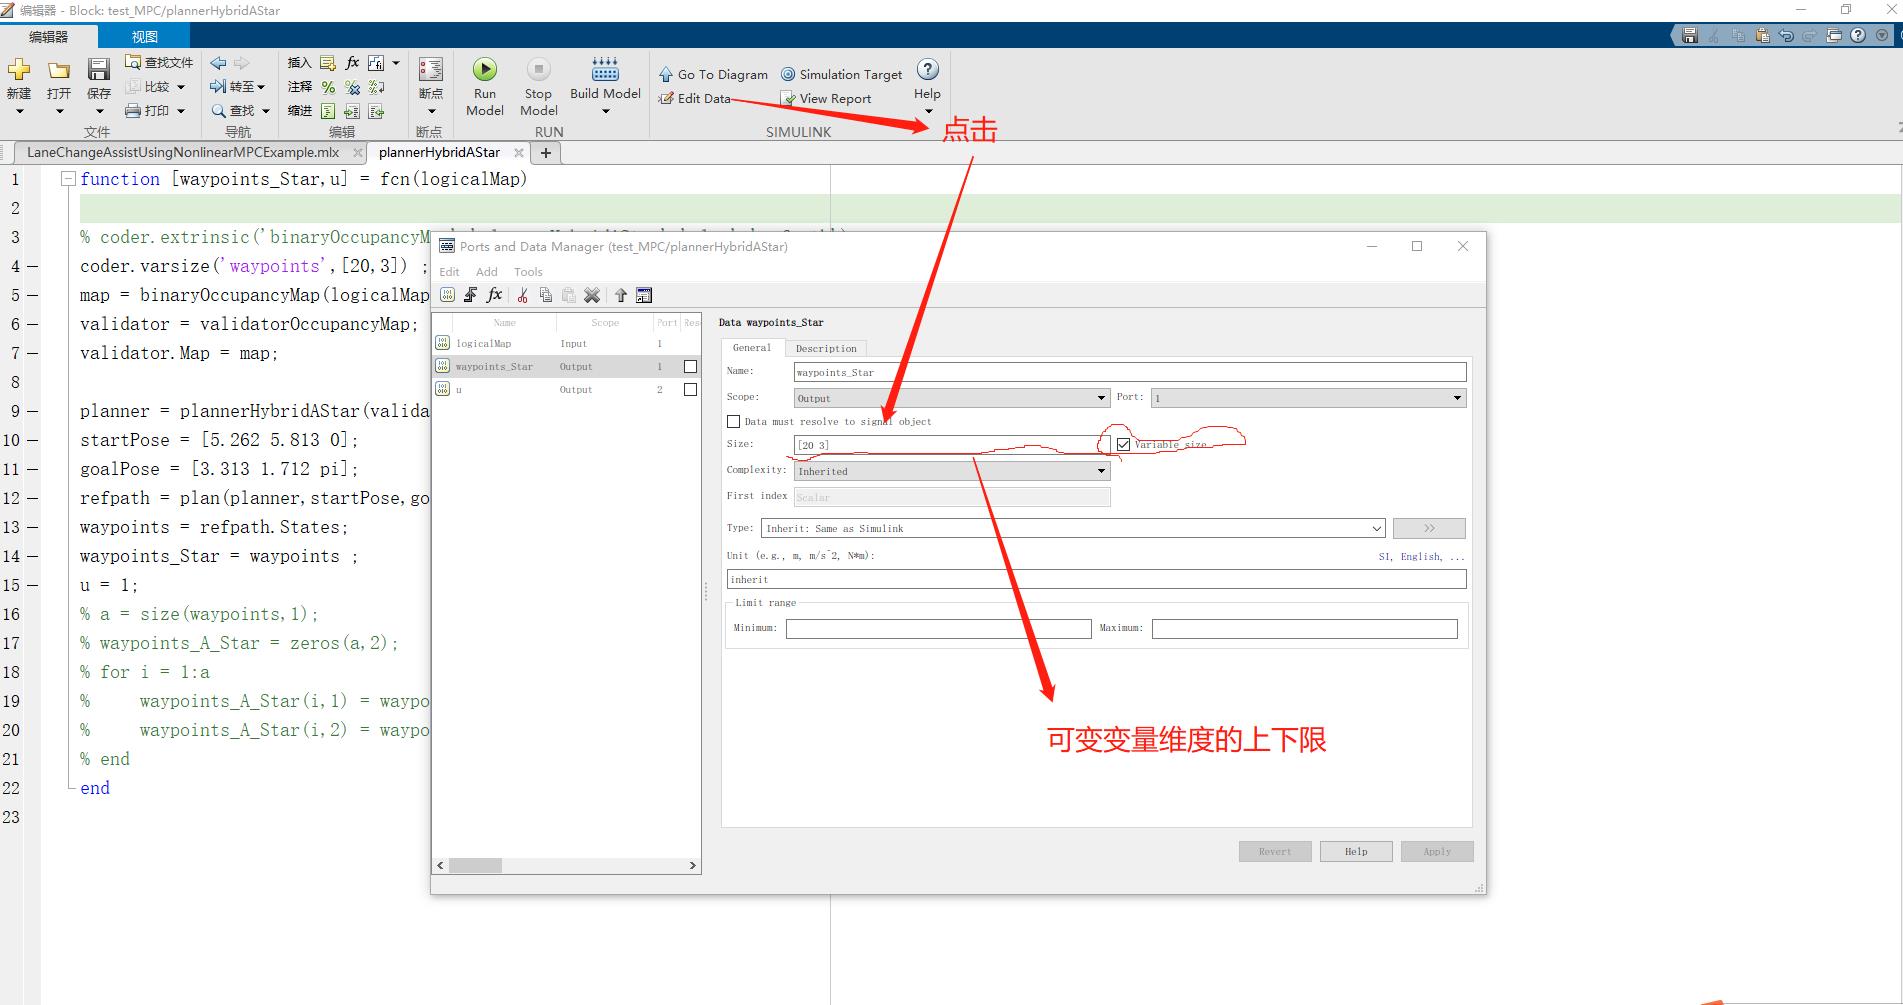Viewport: 1903px width, 1005px height.
Task: Open Edit Data in the Simulink section
Action: coord(701,98)
